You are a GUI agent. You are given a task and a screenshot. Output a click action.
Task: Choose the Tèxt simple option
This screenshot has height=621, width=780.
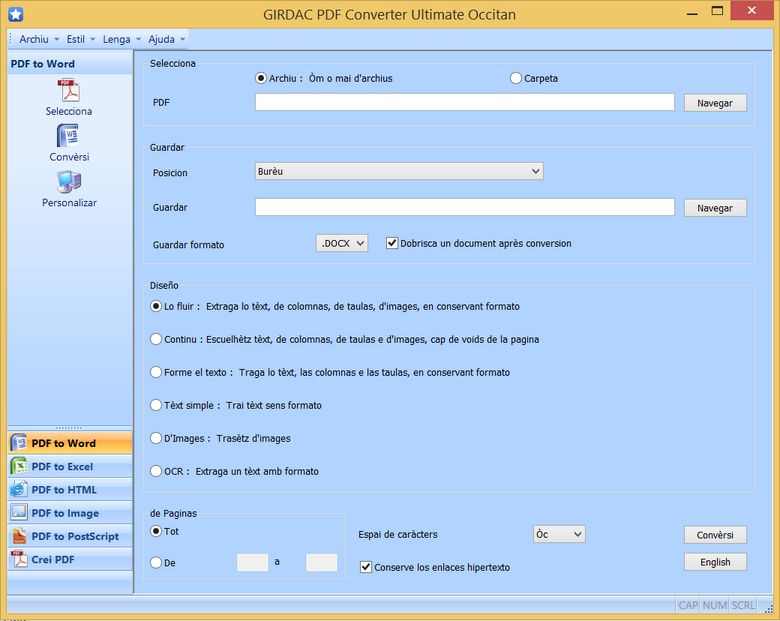coord(156,405)
